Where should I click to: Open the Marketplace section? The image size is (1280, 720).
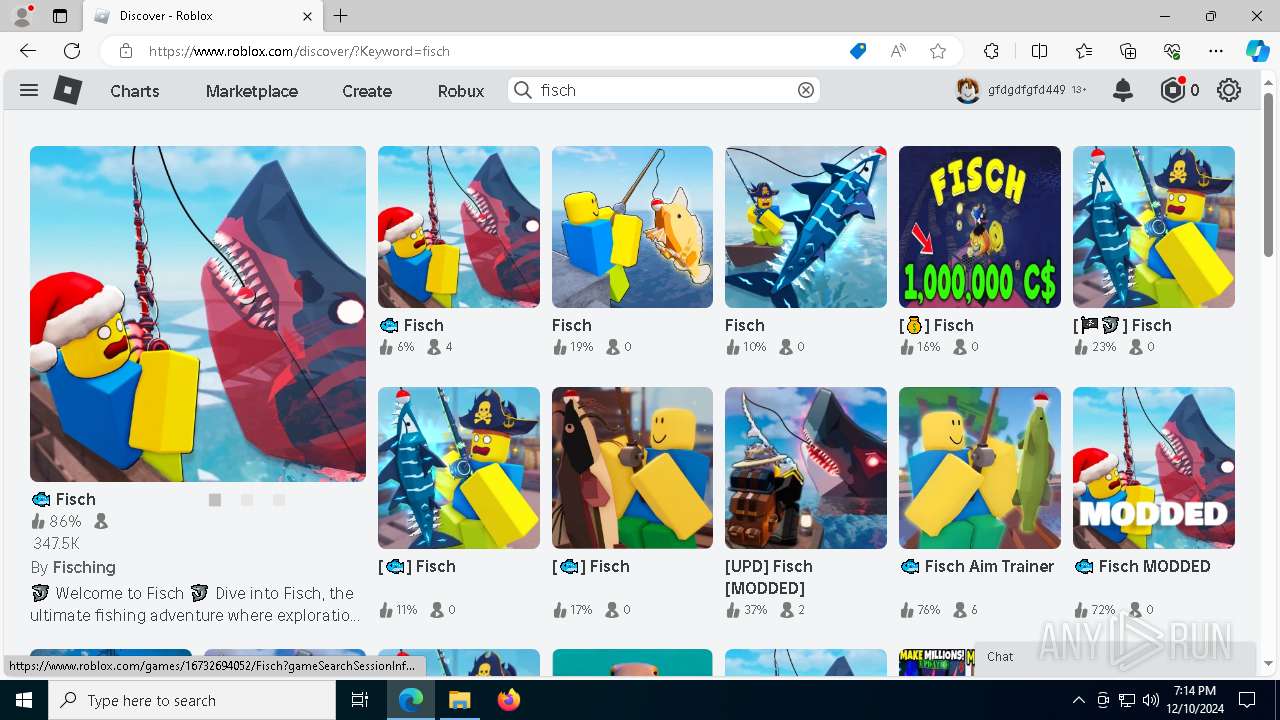pyautogui.click(x=252, y=91)
